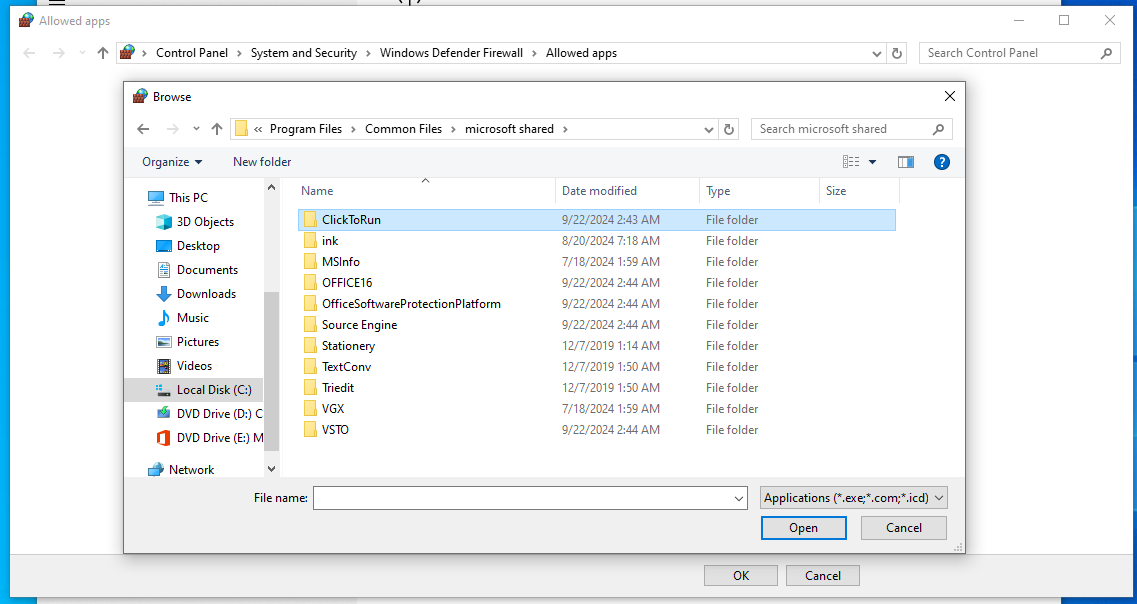Cancel the Browse dialog

[904, 528]
